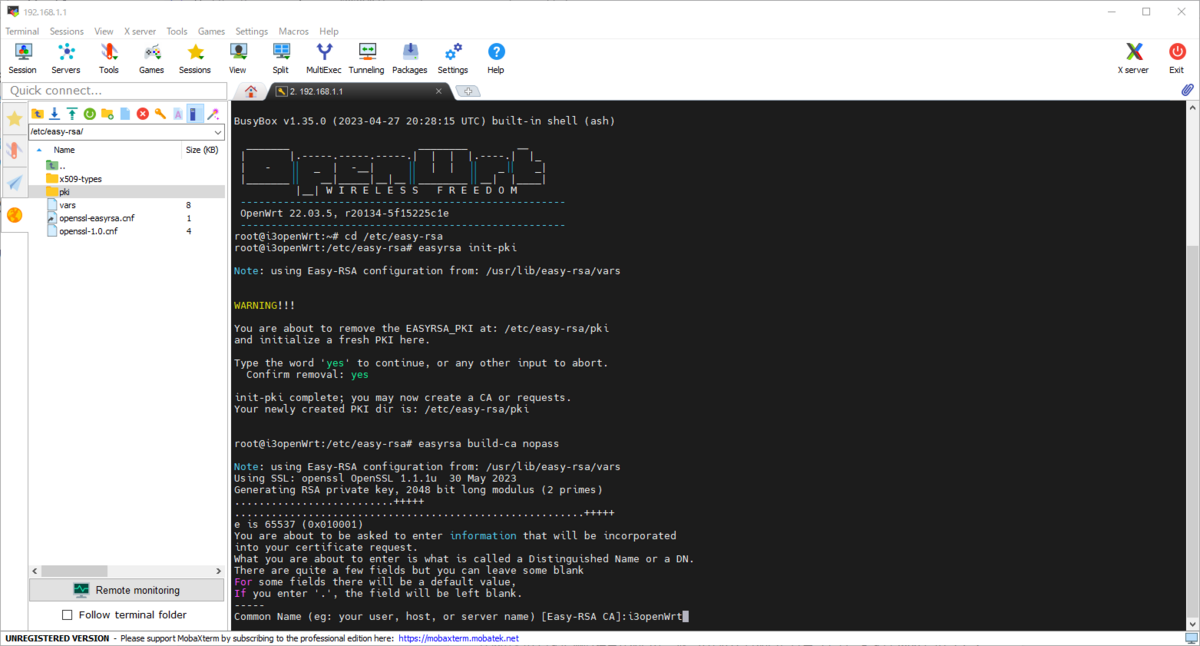Open the View menu in menu bar
The height and width of the screenshot is (646, 1200).
coord(104,31)
